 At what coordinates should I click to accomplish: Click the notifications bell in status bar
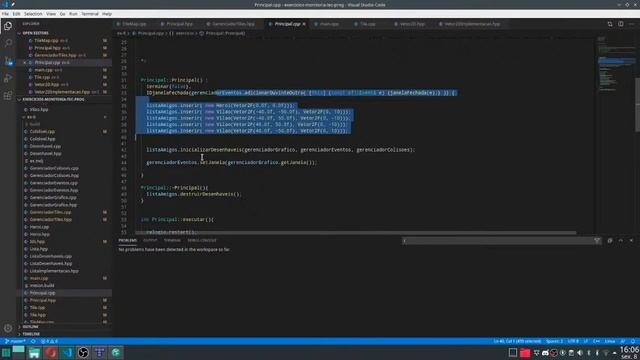[633, 341]
